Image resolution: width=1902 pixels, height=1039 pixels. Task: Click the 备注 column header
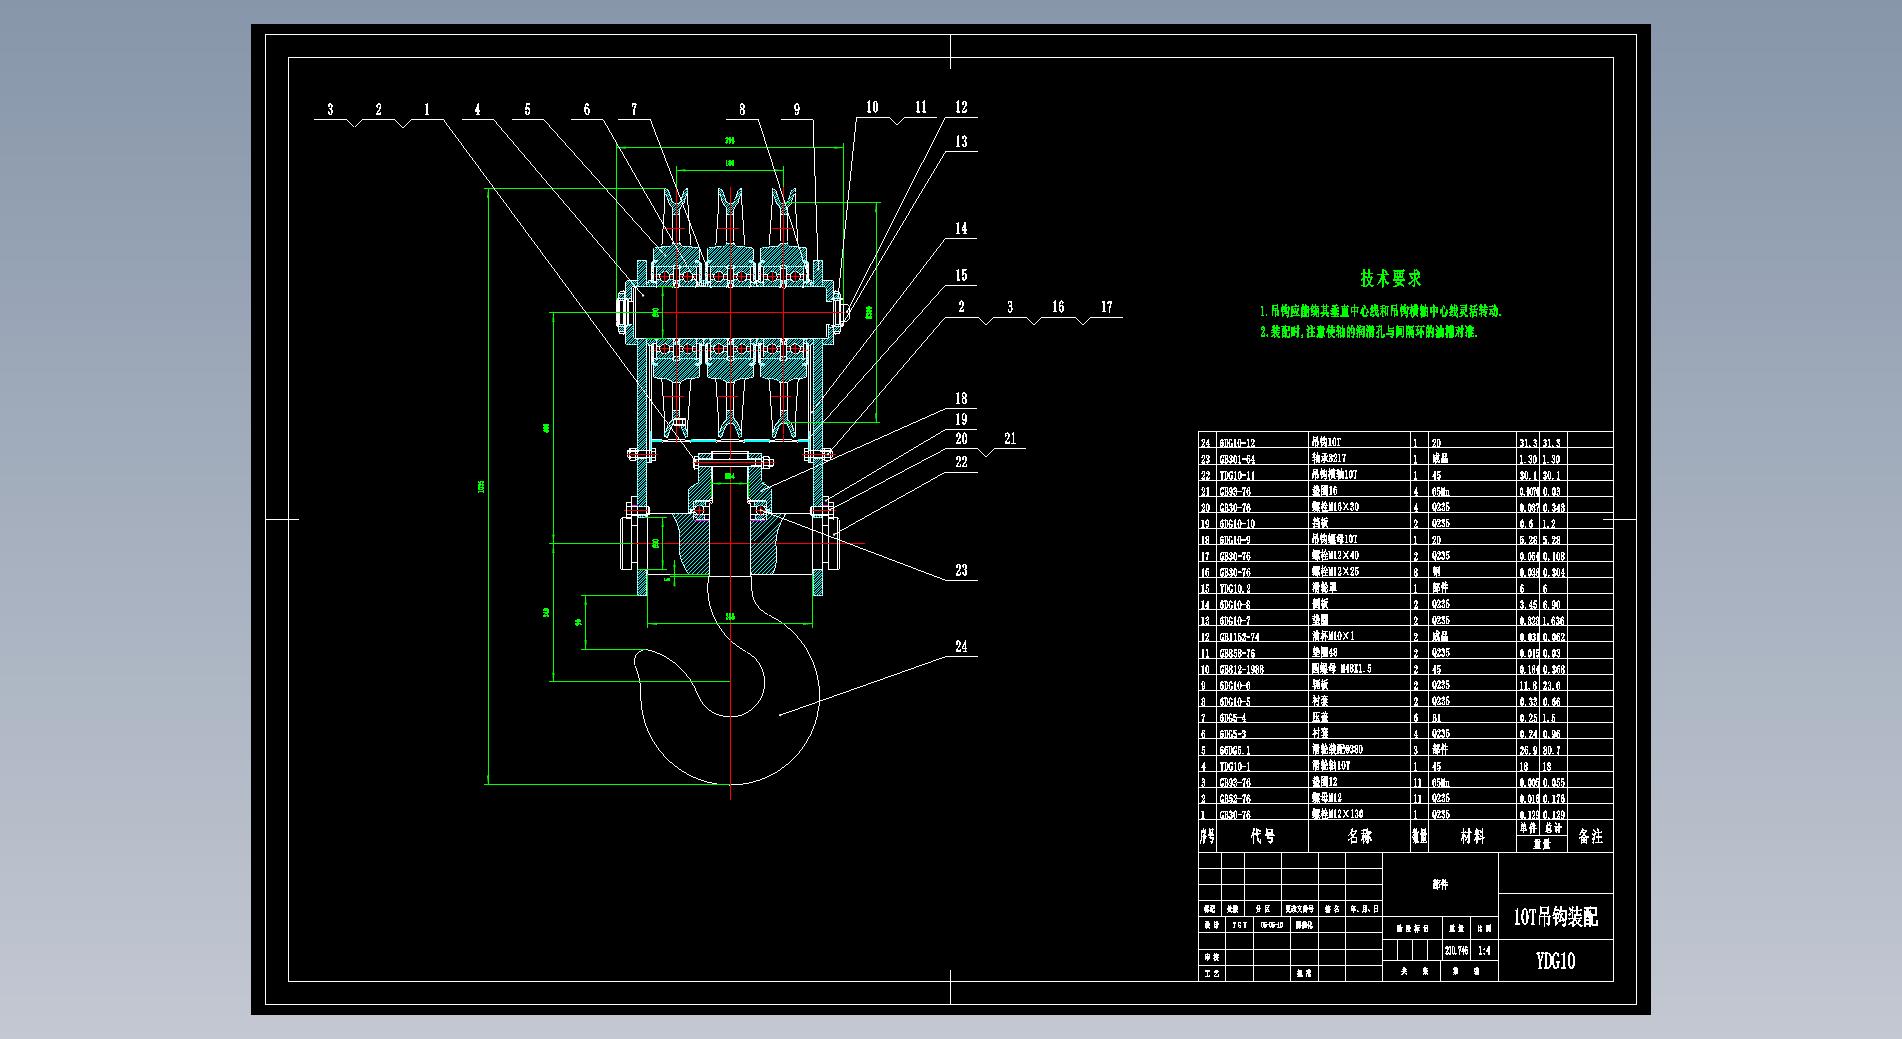click(x=1590, y=837)
